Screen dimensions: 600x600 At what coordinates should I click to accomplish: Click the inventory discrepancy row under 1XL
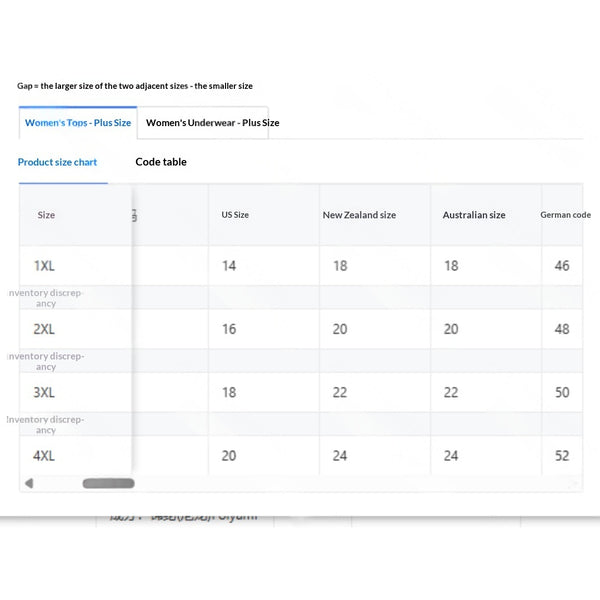(x=301, y=297)
